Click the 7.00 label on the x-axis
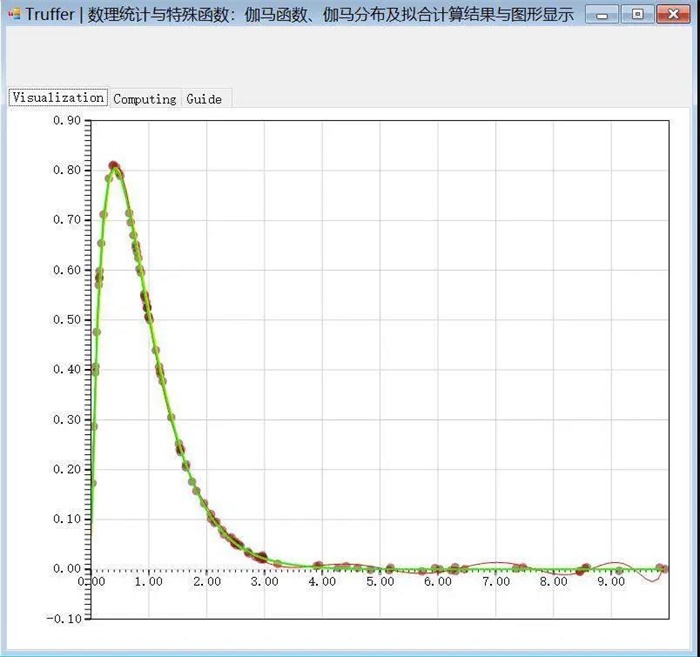 click(495, 581)
